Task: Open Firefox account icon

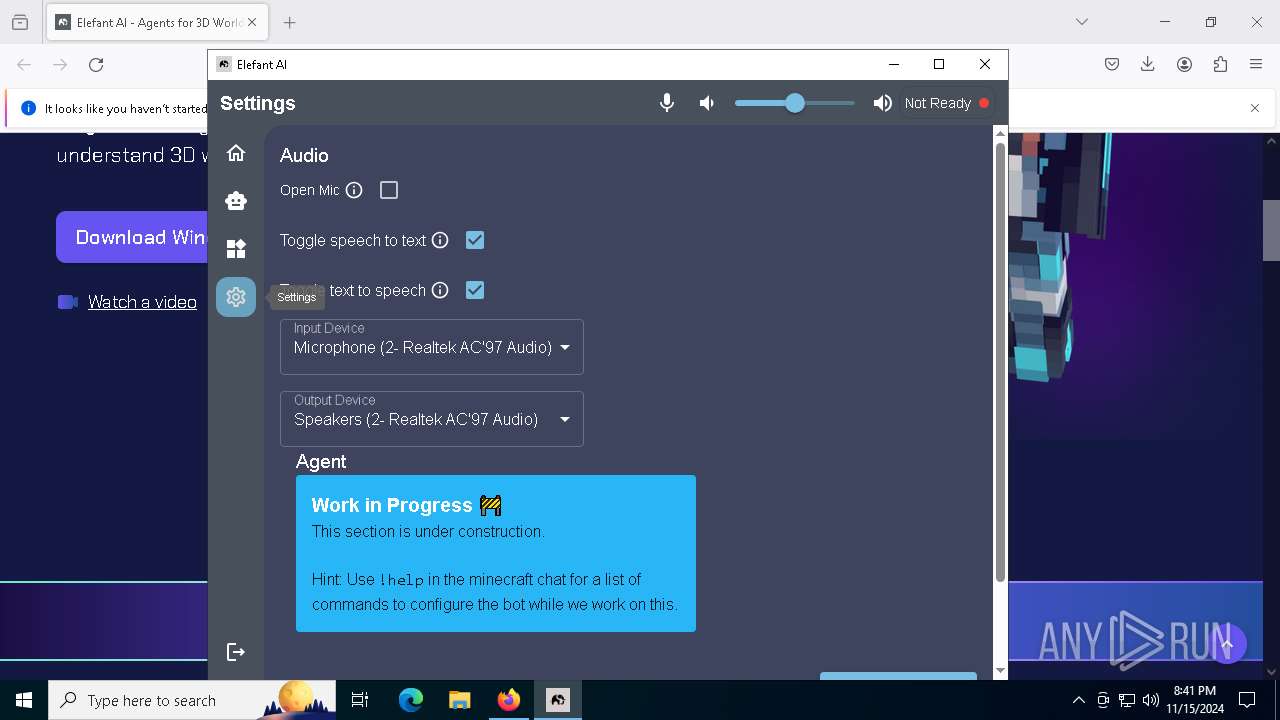Action: pyautogui.click(x=1184, y=65)
